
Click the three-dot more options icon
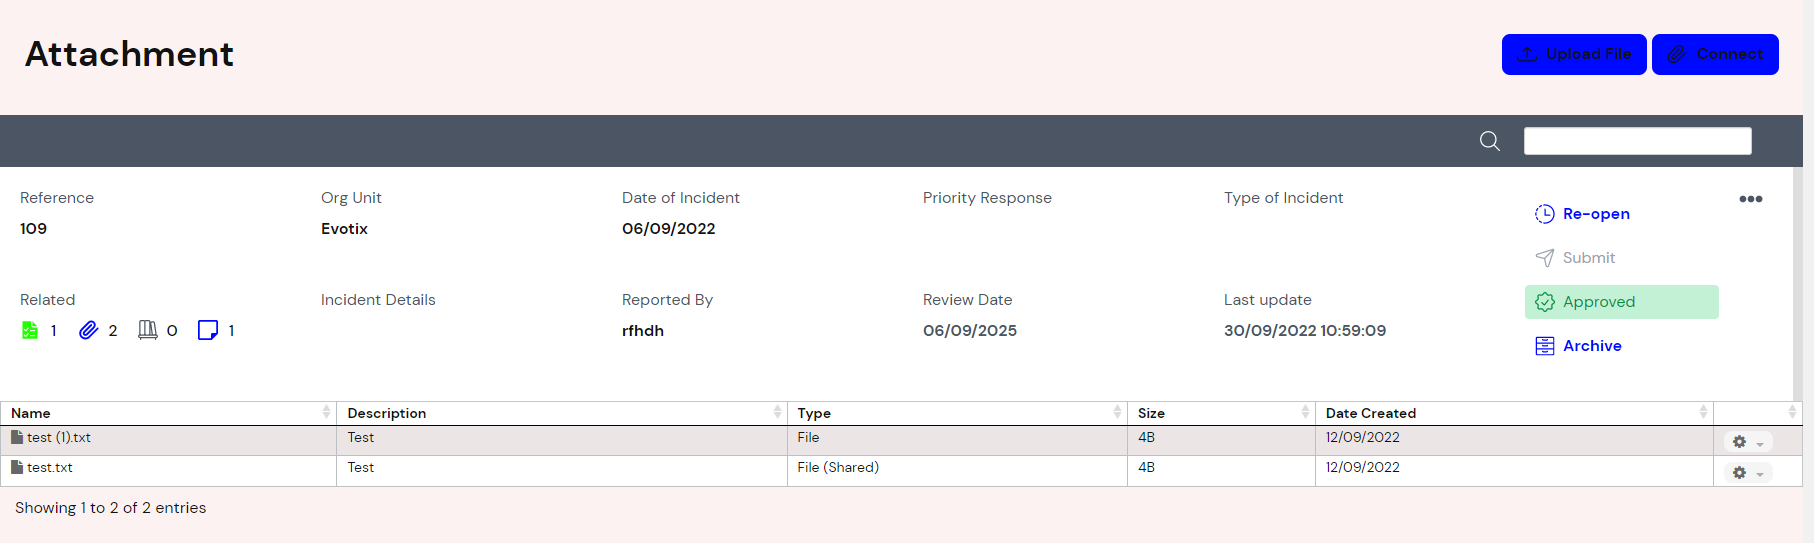(1750, 199)
